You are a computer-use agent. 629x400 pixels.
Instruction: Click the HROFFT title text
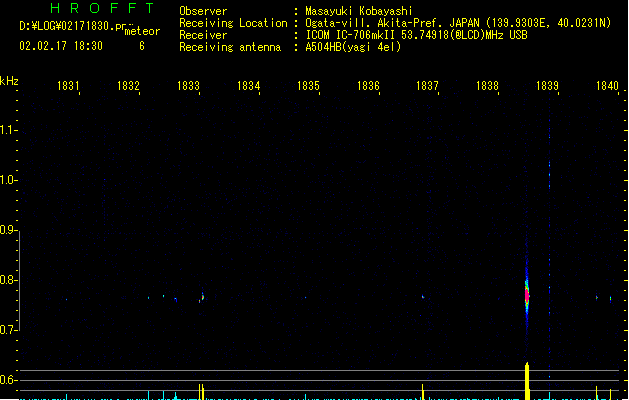102,8
